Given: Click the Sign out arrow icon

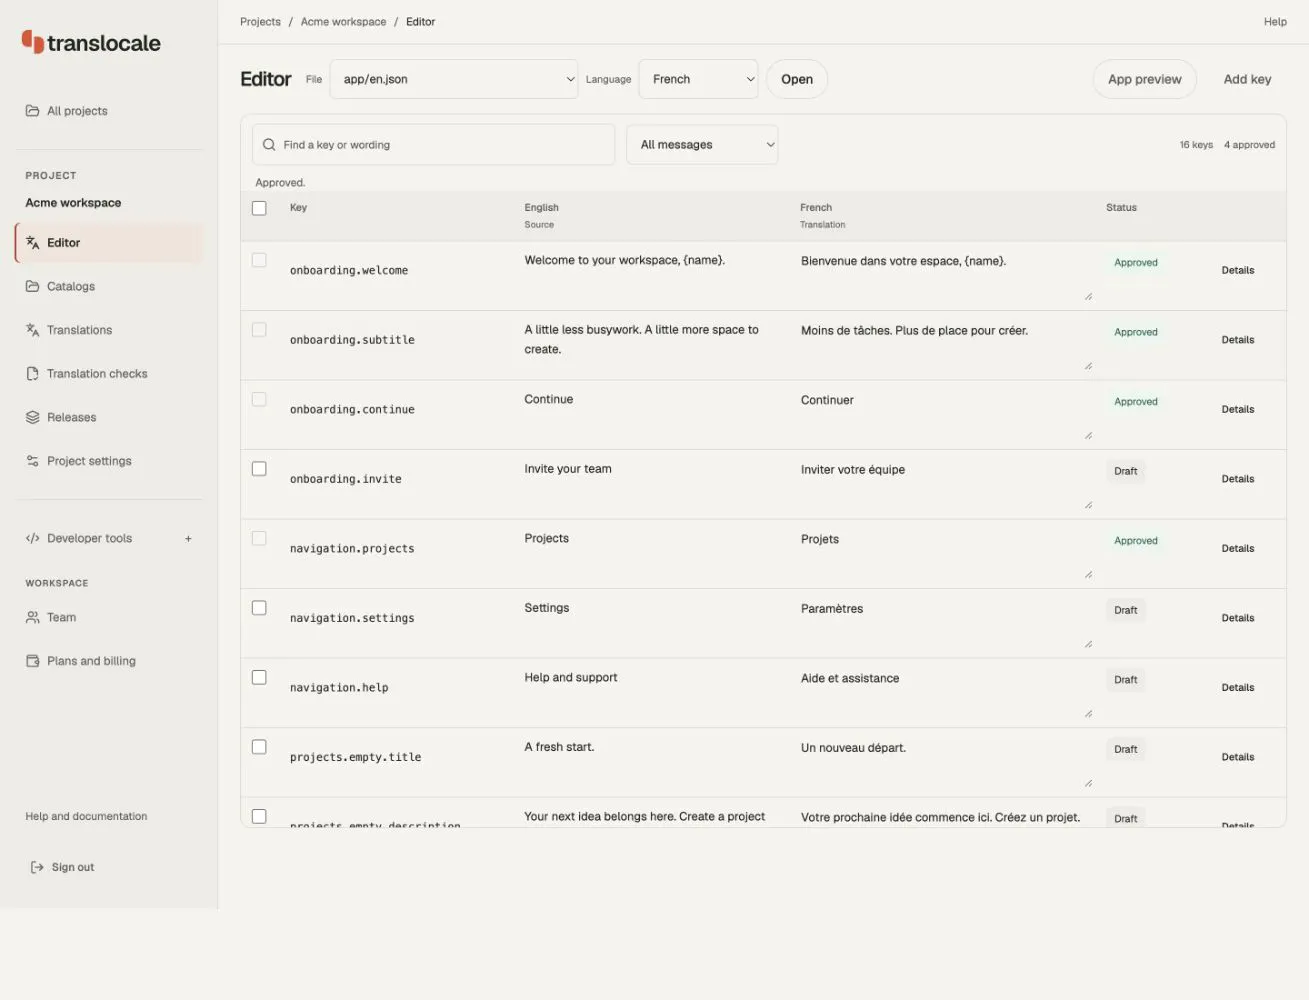Looking at the screenshot, I should click(37, 867).
